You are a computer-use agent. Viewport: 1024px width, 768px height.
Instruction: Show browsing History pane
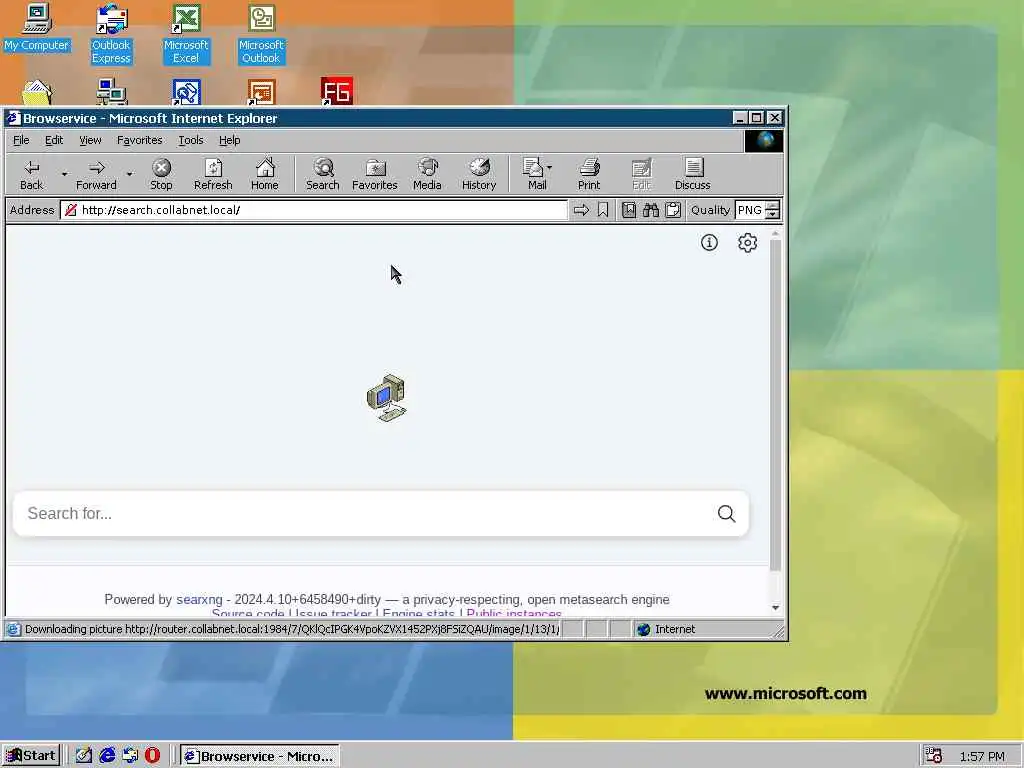(479, 174)
